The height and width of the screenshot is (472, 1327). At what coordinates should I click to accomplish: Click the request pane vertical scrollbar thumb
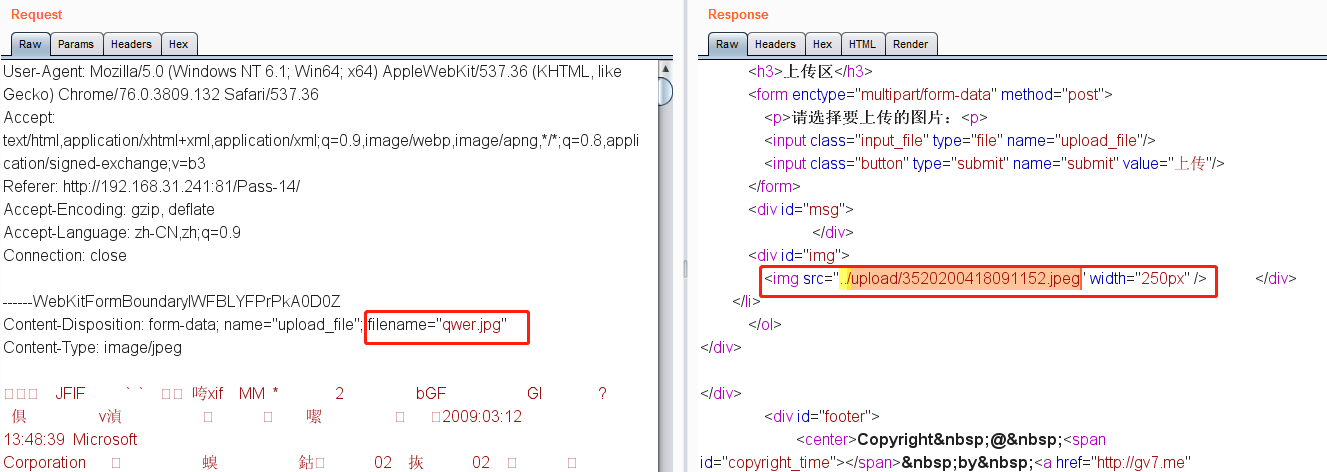tap(665, 92)
